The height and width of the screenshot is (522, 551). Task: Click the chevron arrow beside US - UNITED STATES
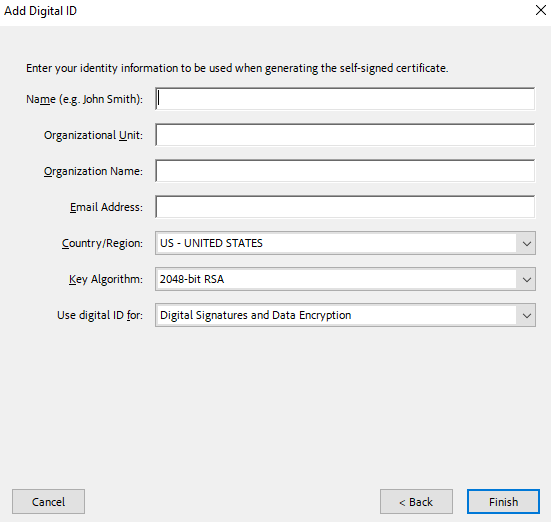click(x=526, y=243)
